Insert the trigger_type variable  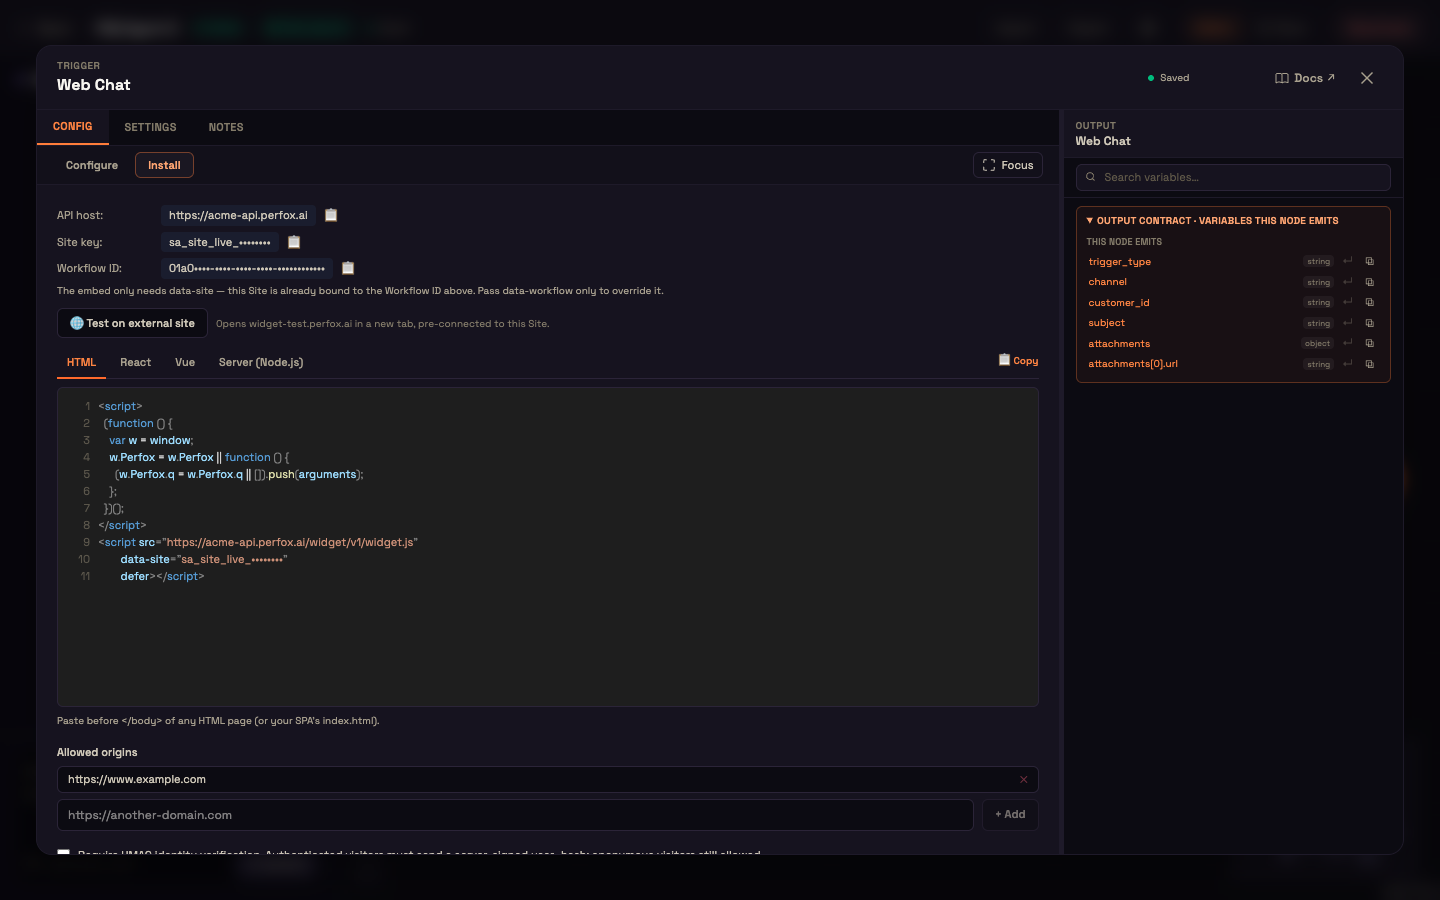click(1348, 261)
